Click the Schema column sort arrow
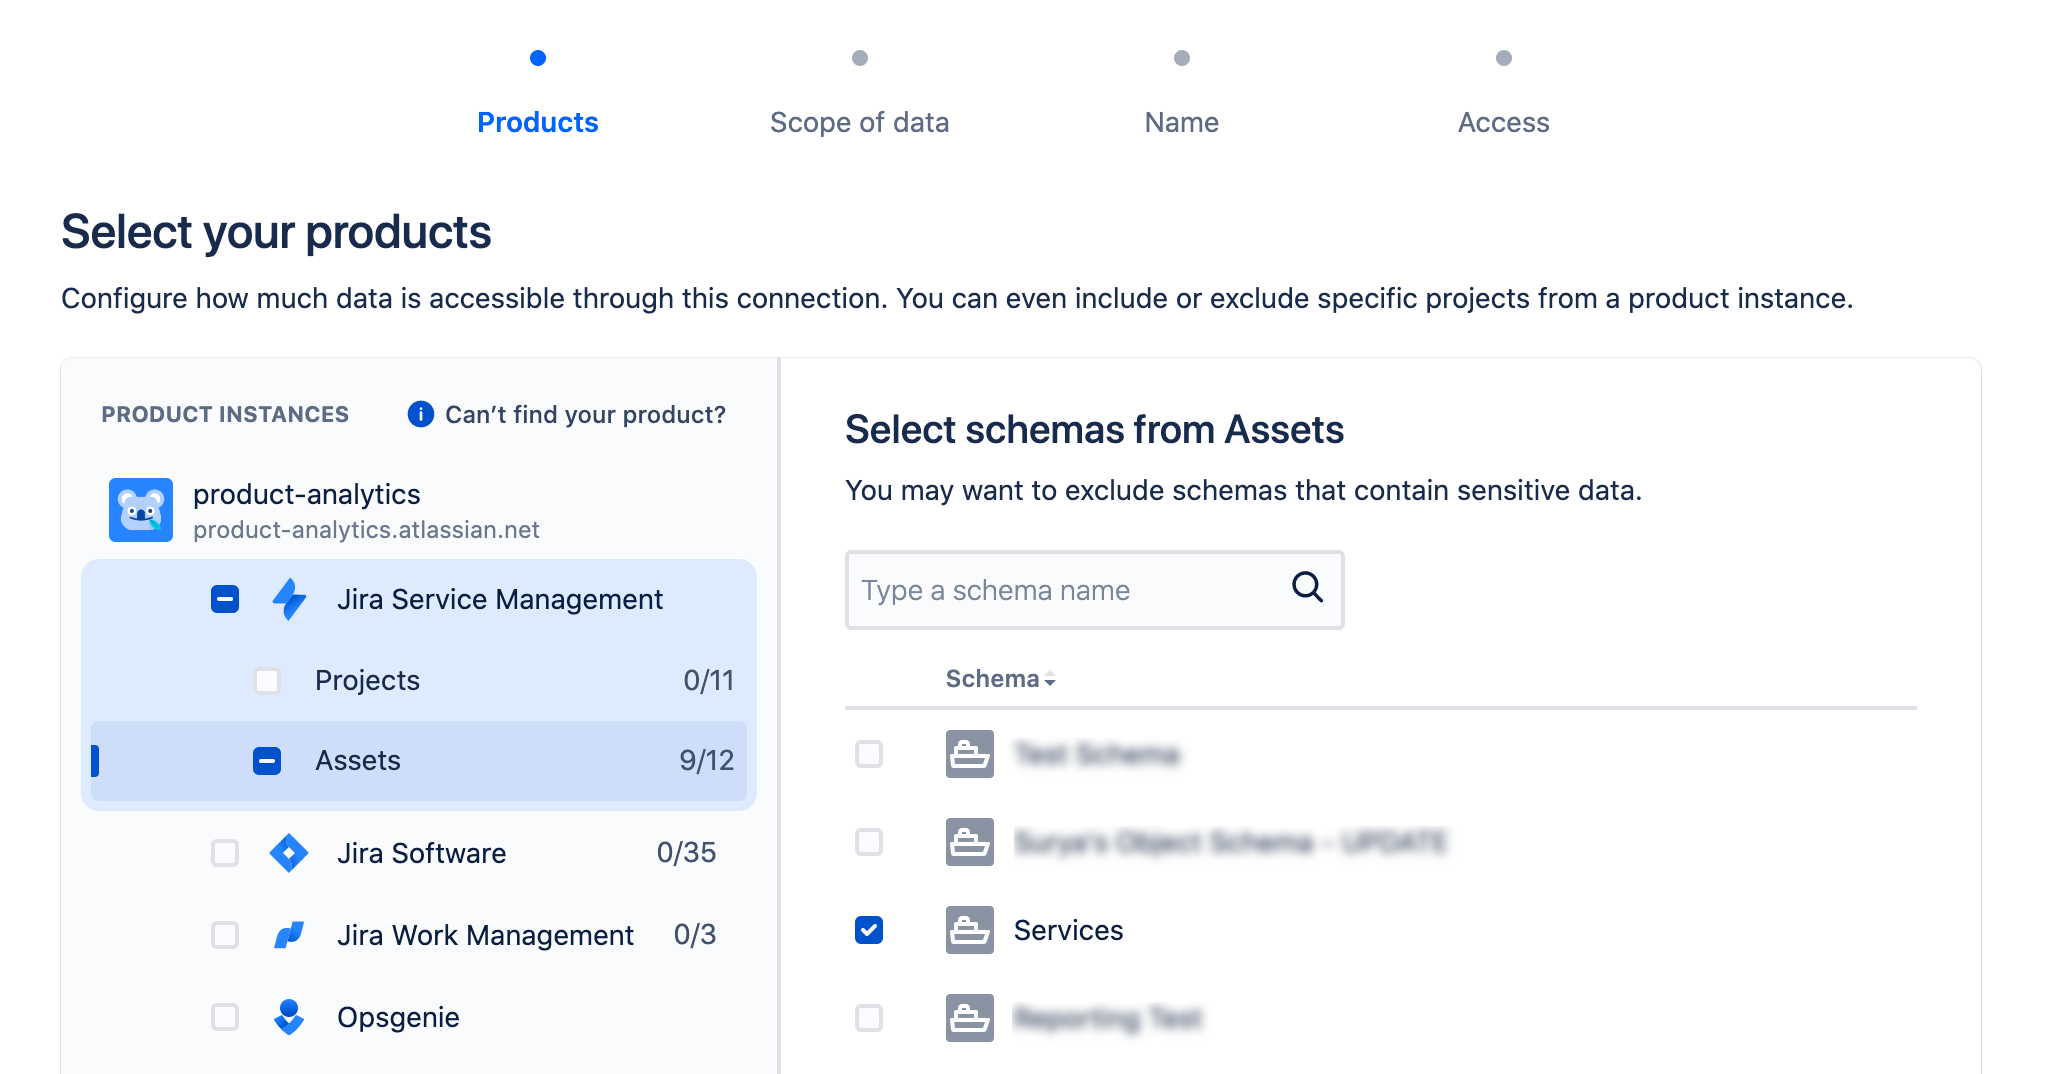This screenshot has width=2052, height=1074. (1049, 680)
